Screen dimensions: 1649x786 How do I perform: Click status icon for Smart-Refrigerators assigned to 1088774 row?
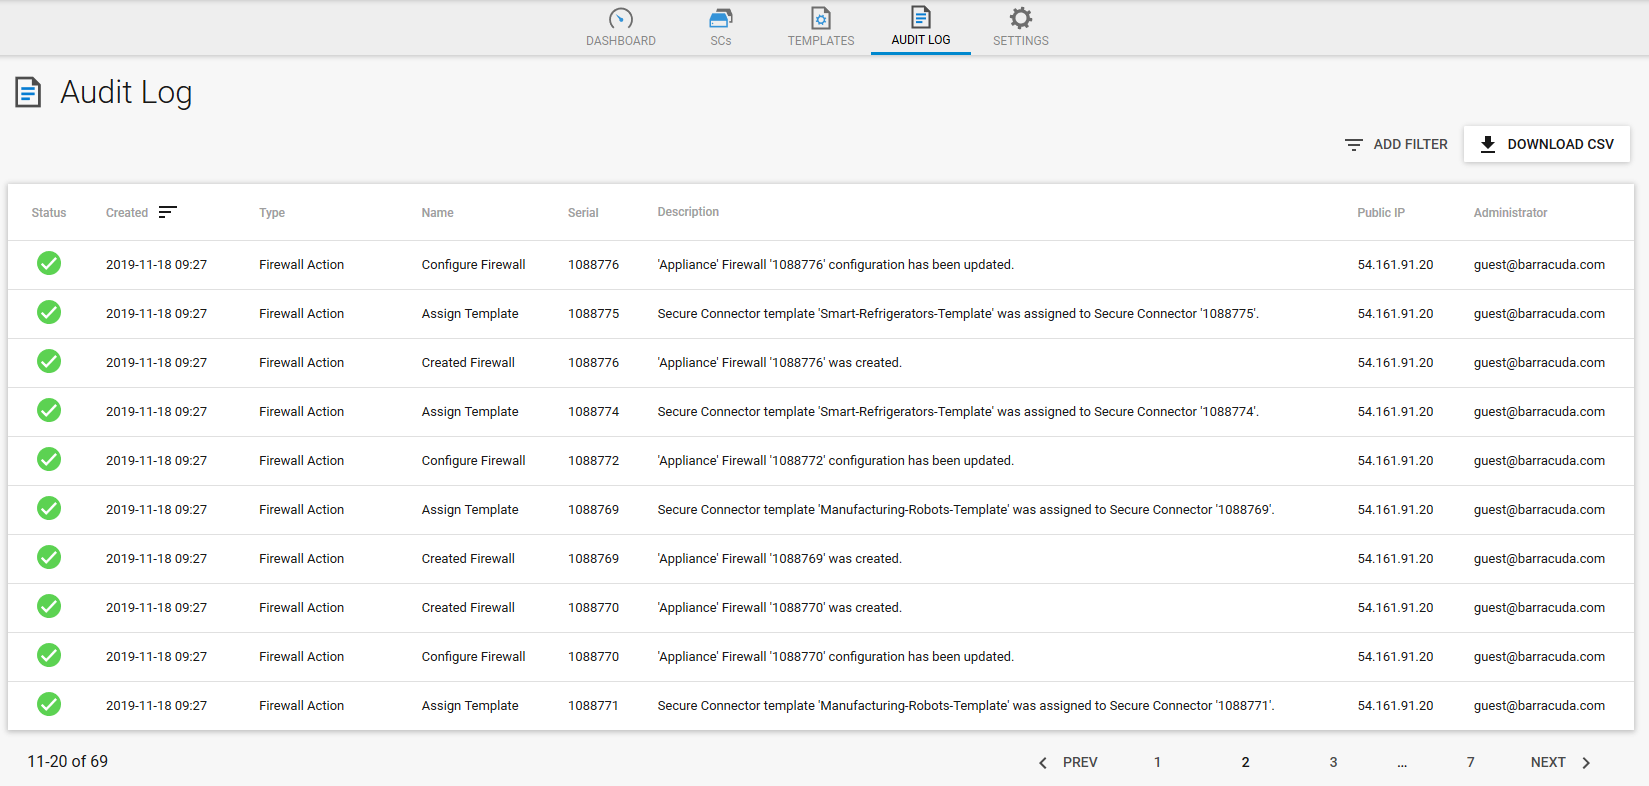[49, 411]
